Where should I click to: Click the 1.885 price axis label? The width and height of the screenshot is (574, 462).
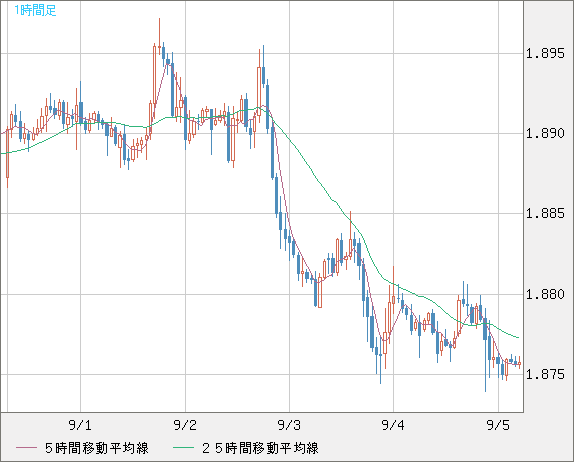click(x=545, y=213)
